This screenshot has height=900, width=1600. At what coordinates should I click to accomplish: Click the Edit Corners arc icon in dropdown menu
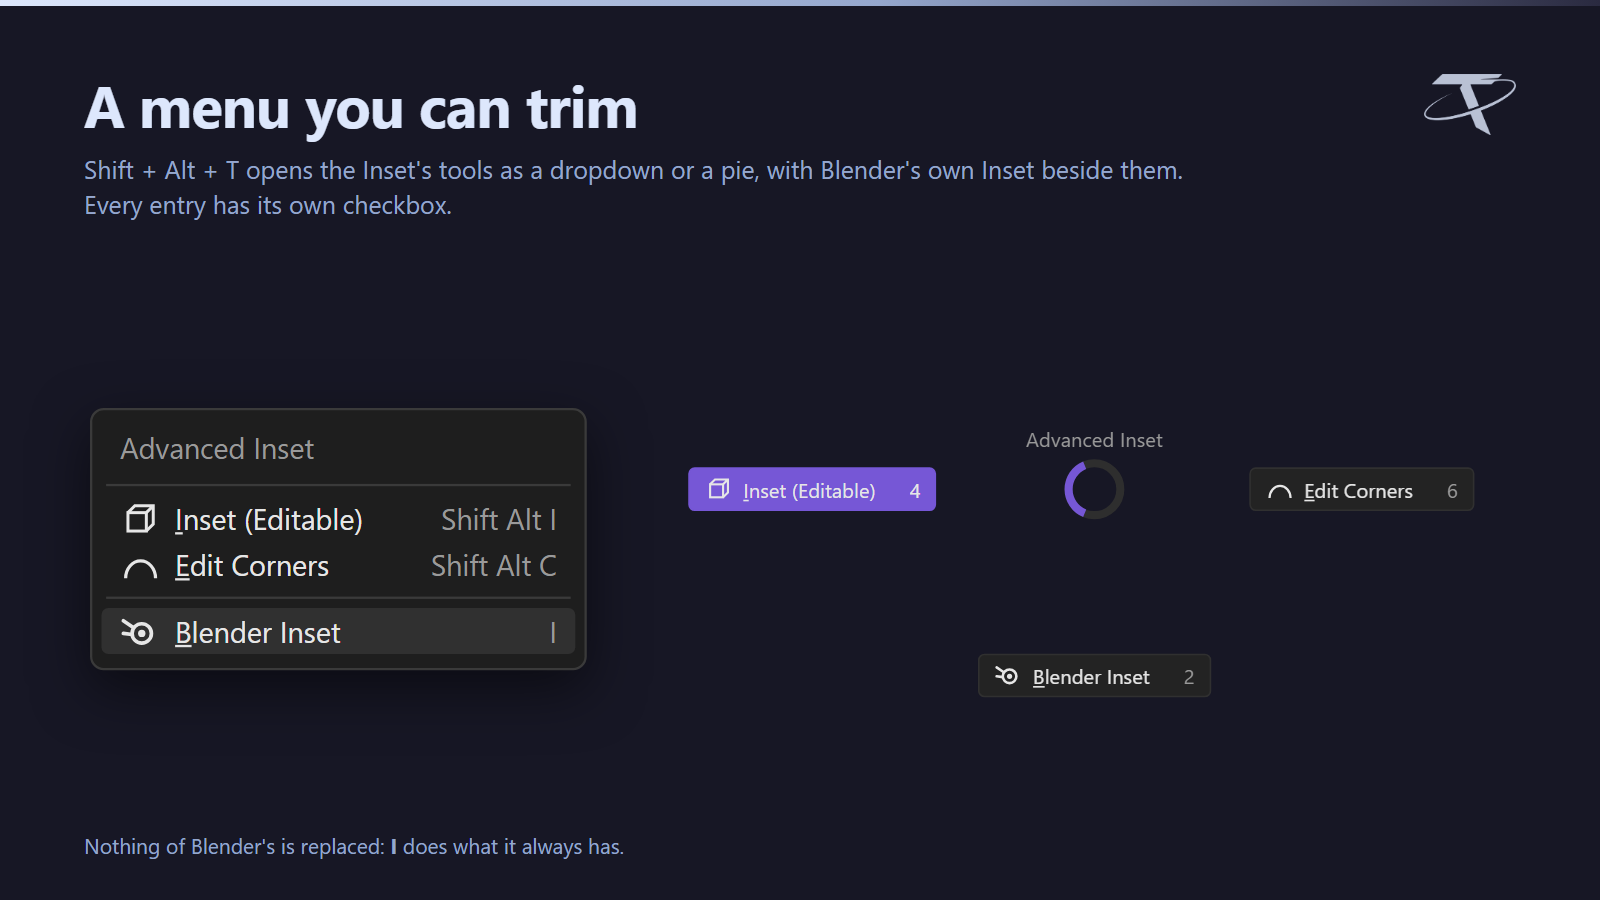click(140, 569)
